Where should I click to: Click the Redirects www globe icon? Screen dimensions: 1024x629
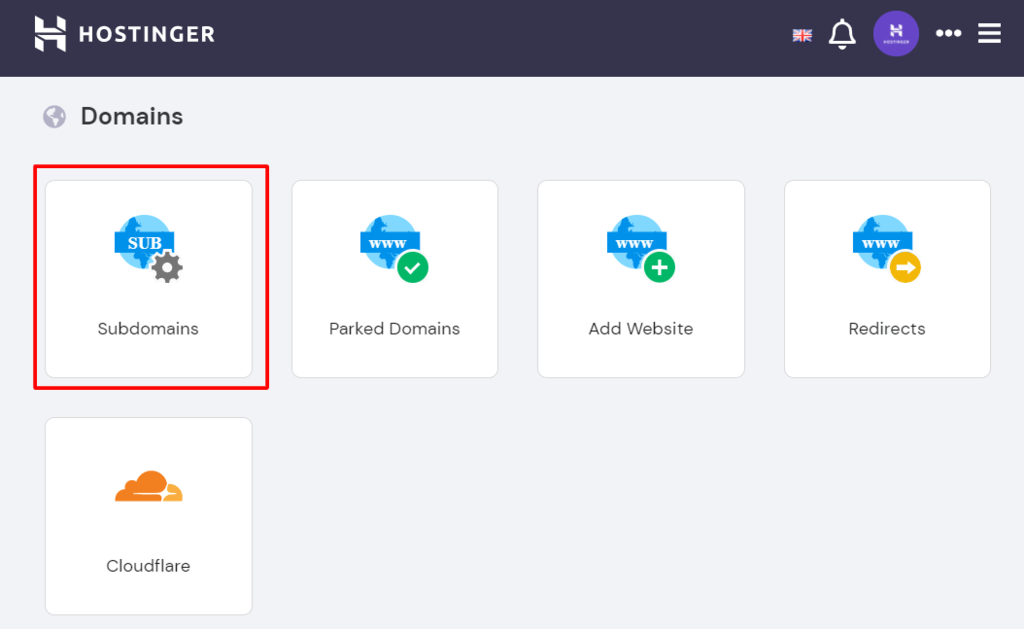887,249
